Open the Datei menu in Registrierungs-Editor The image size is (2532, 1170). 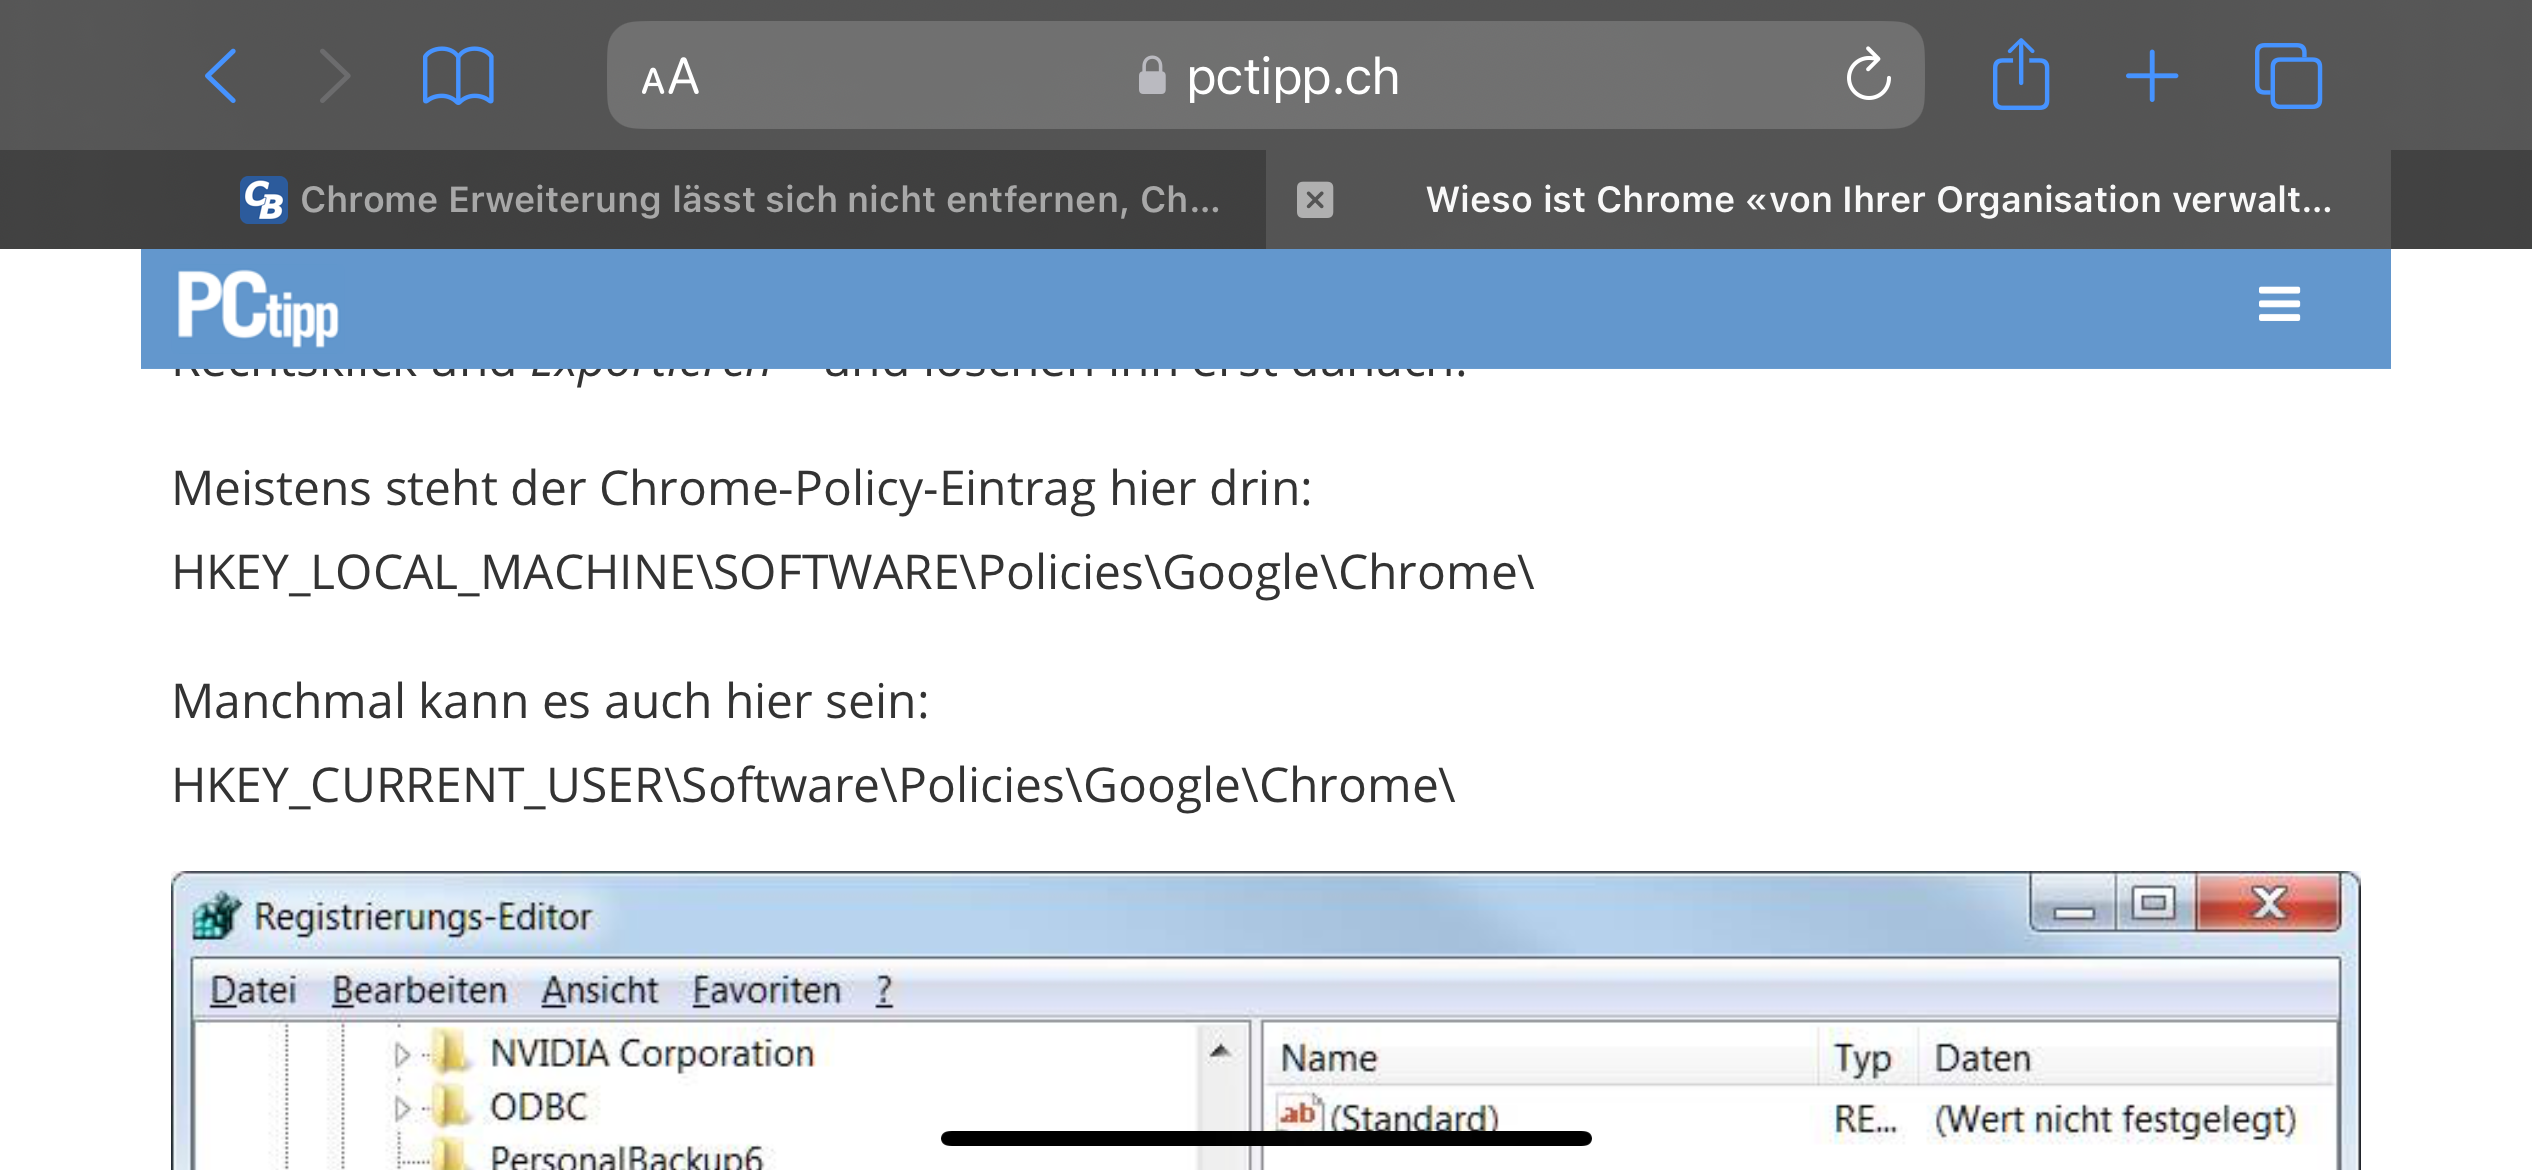click(x=253, y=990)
